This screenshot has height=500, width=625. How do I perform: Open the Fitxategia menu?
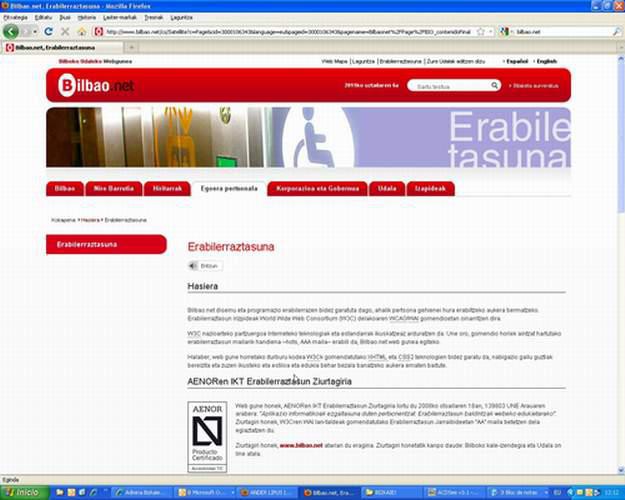tap(16, 18)
